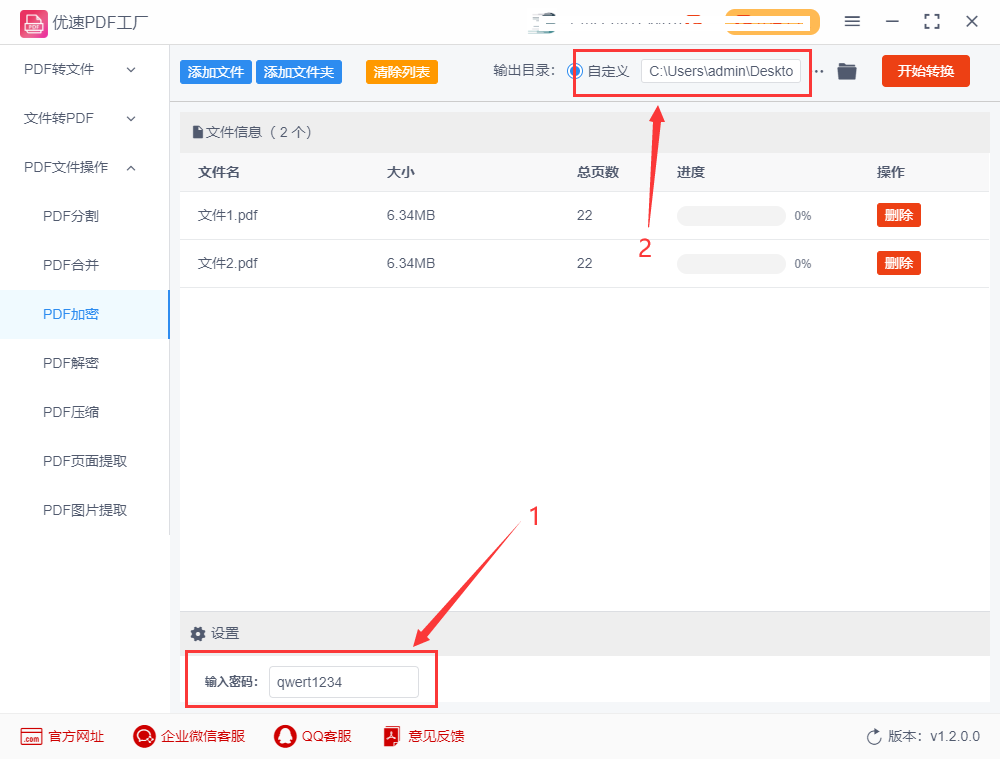Click the progress bar for 文件1.pdf
The width and height of the screenshot is (1000, 760).
[x=731, y=216]
